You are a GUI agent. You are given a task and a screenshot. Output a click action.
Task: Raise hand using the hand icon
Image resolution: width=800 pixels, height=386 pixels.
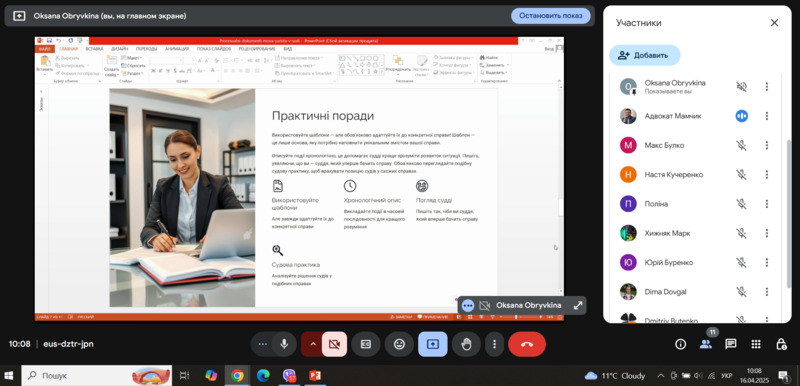[466, 344]
